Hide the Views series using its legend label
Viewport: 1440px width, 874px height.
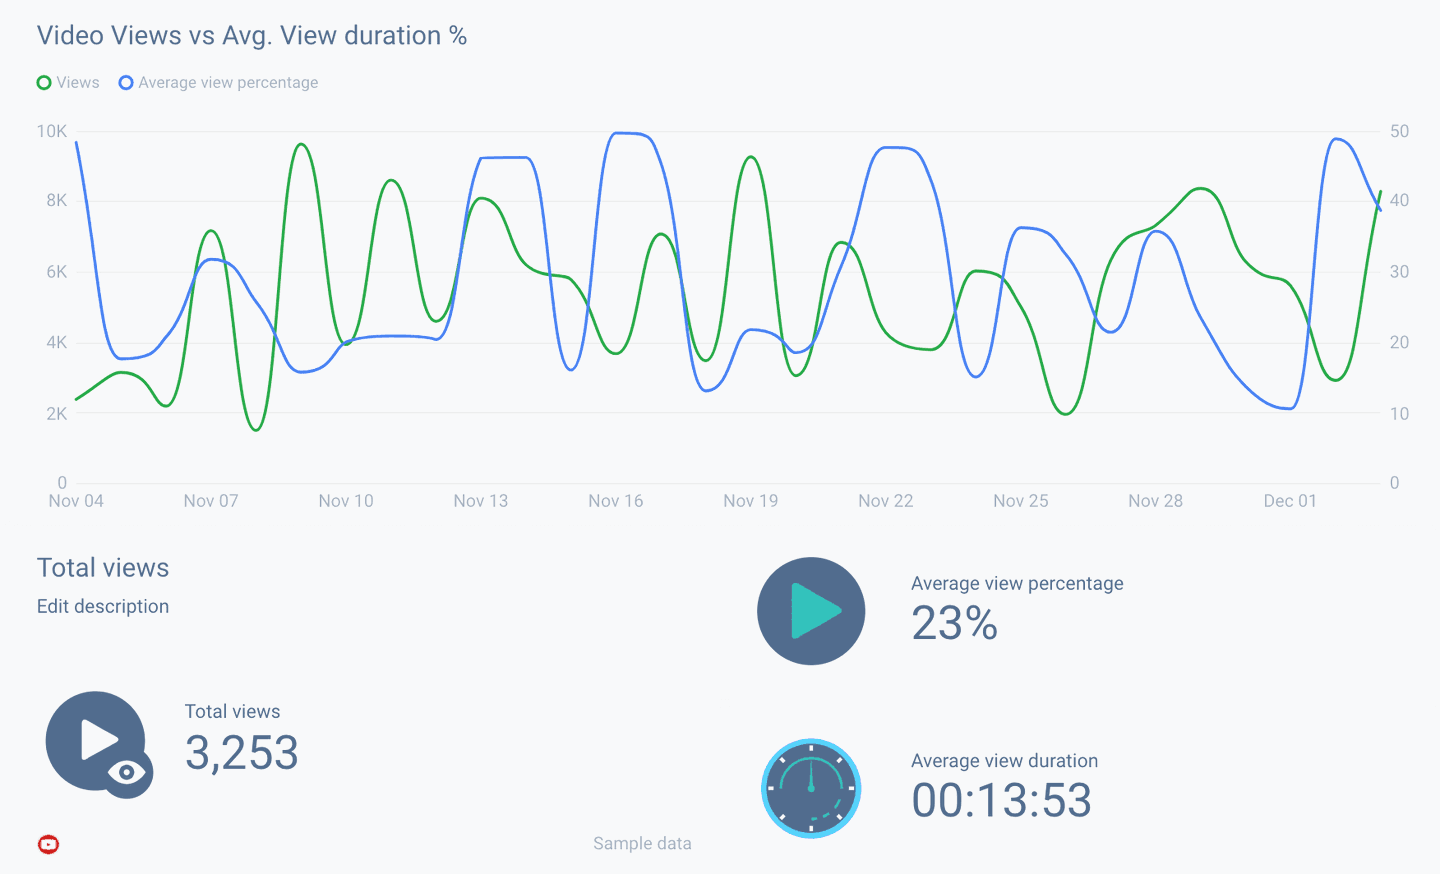click(x=79, y=82)
